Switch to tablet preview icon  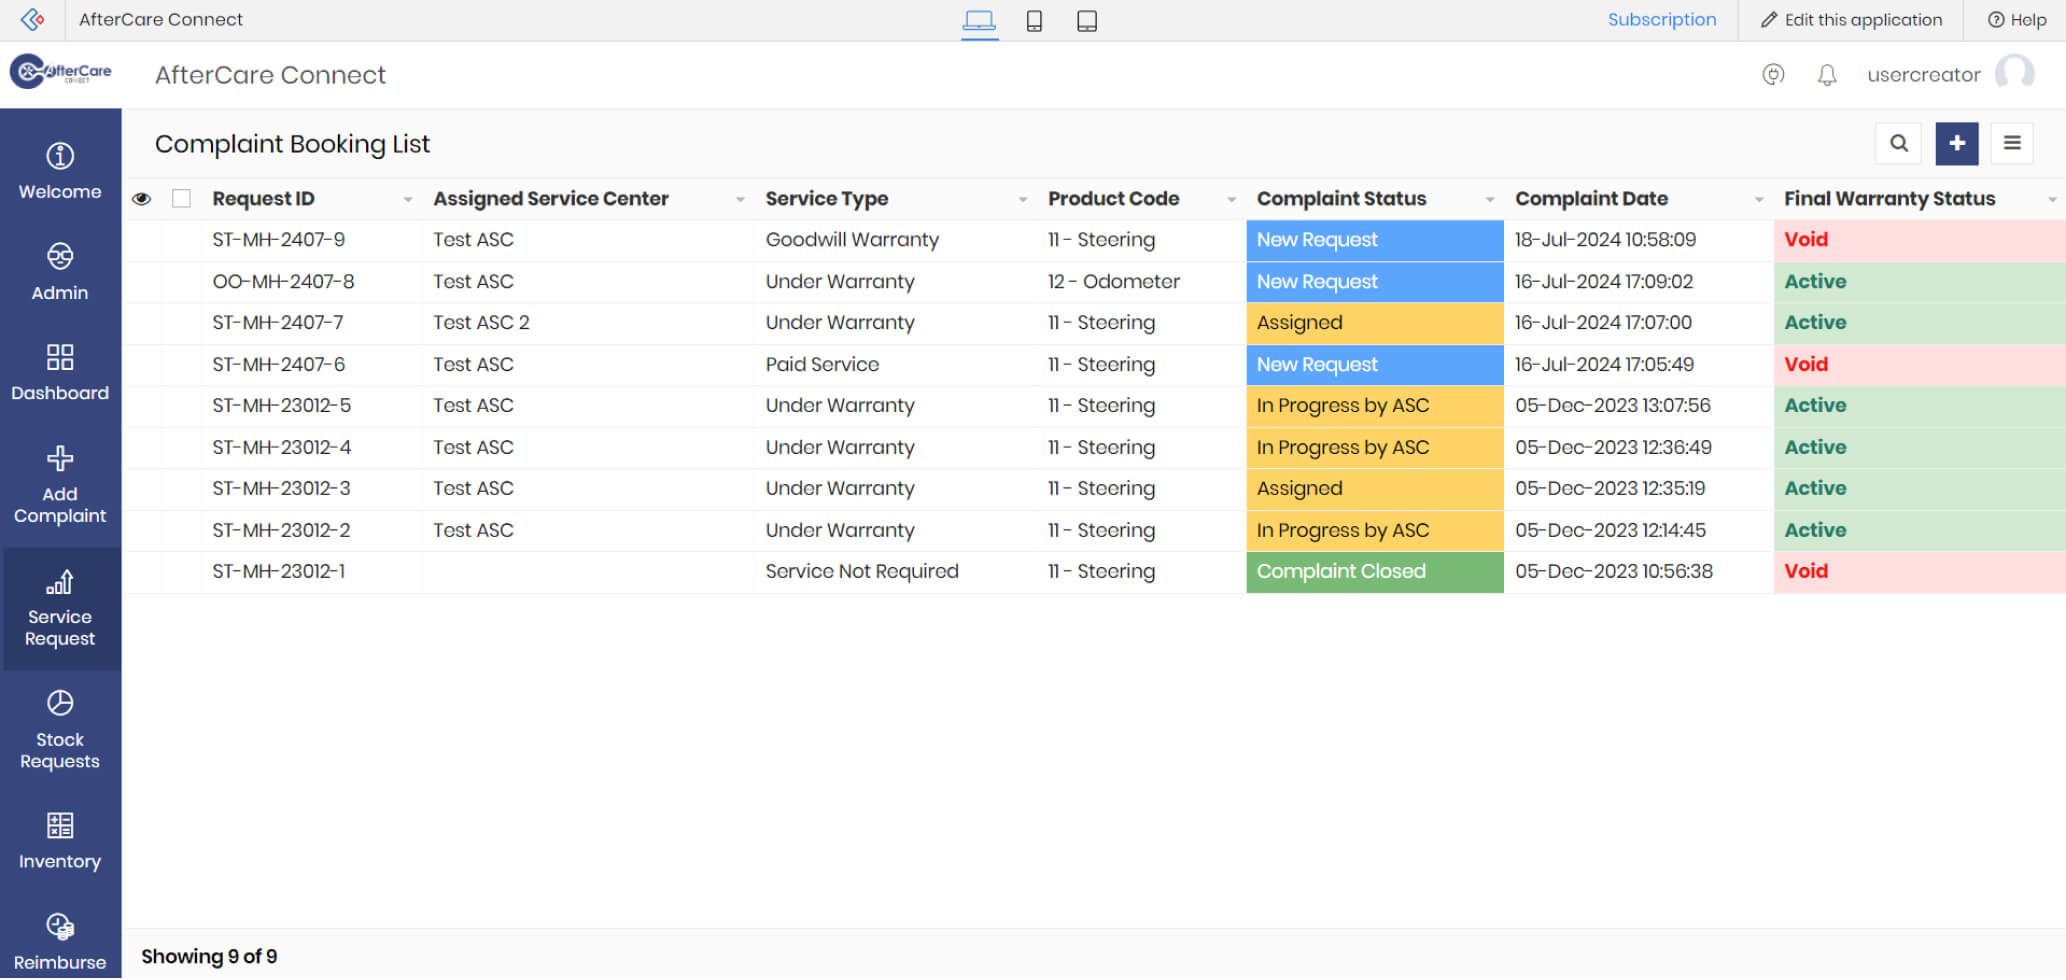point(1086,21)
